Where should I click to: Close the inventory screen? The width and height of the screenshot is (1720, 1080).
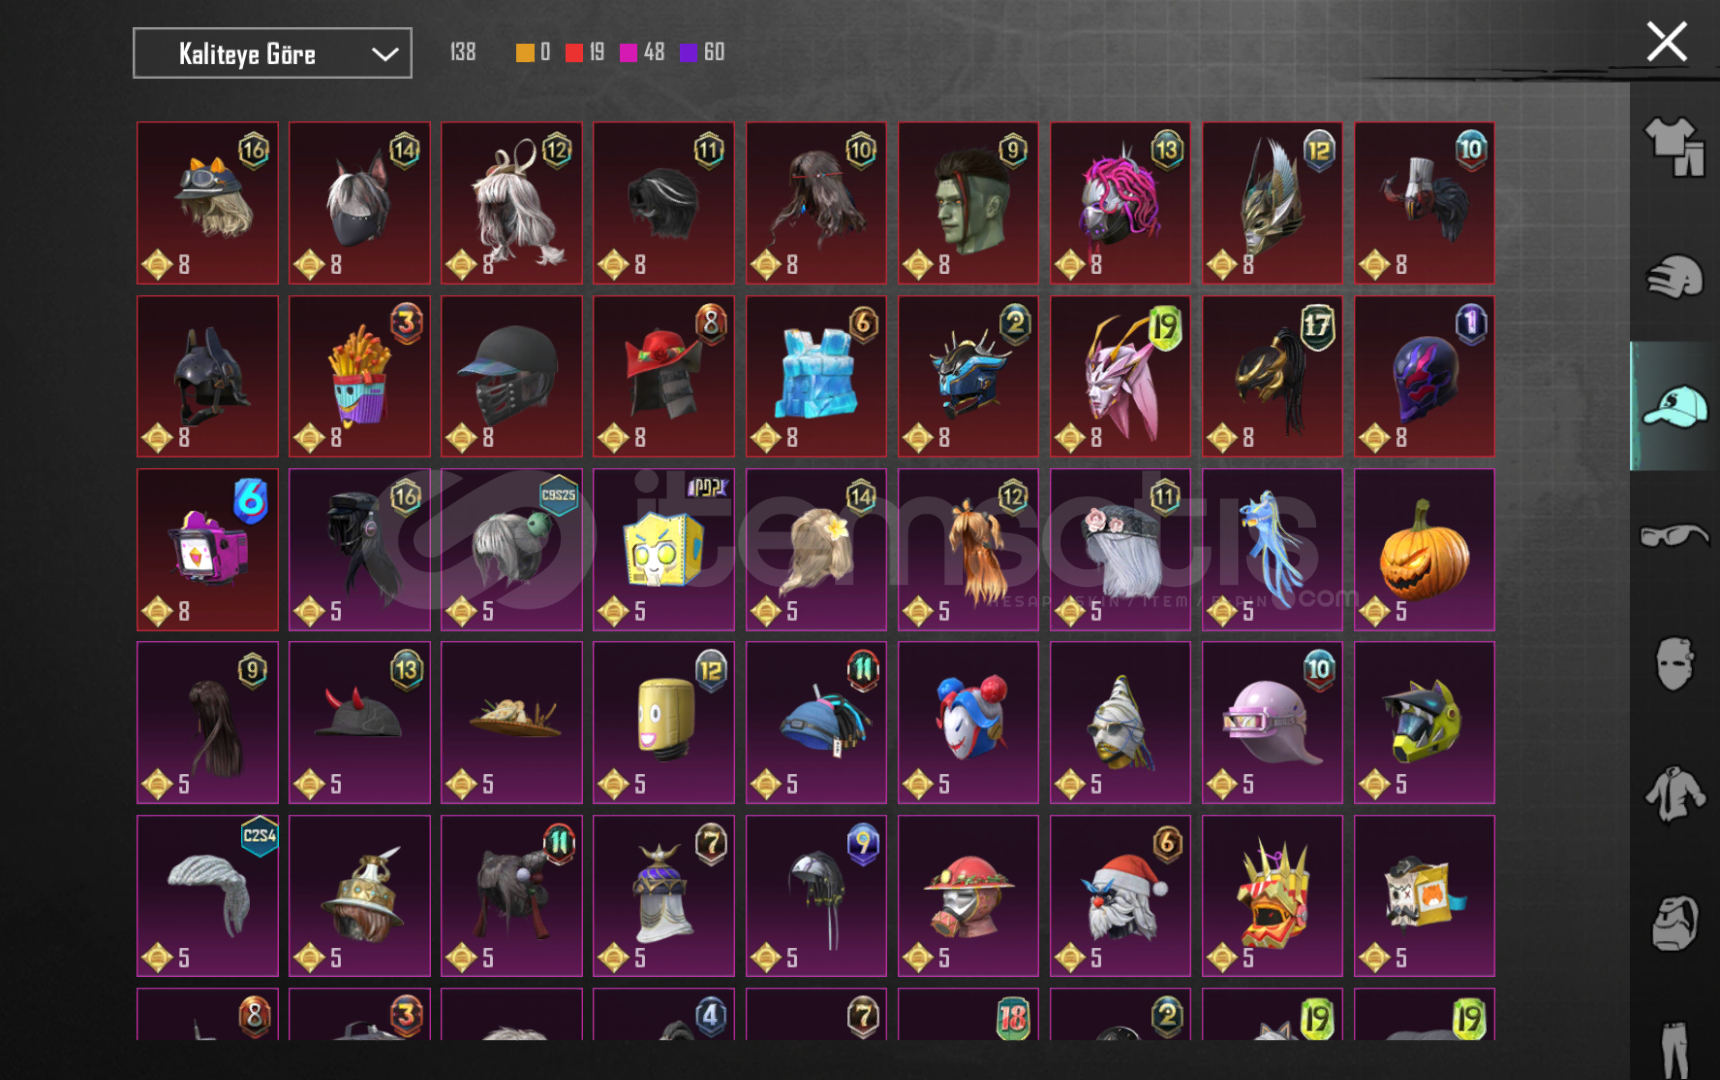1666,42
